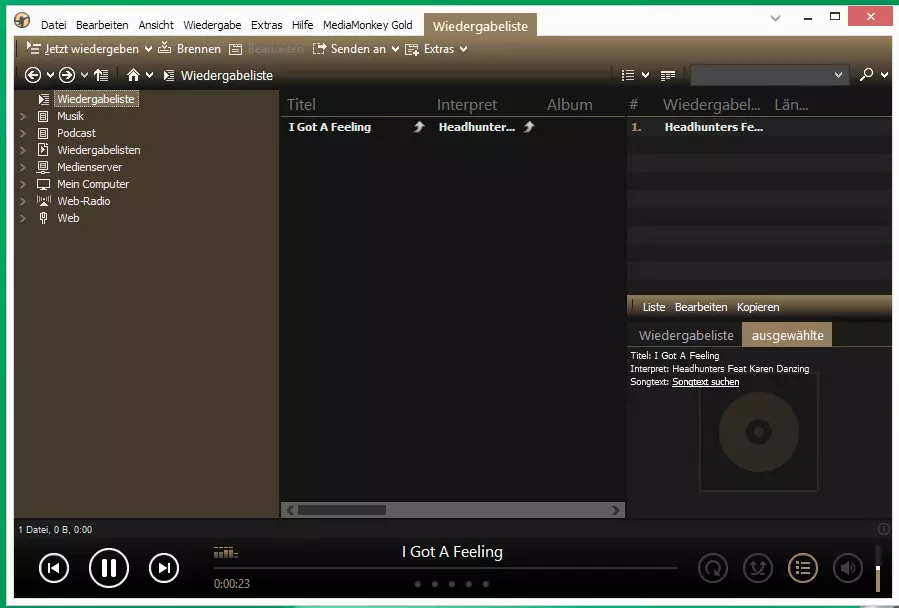Open the Extras menu in menu bar
The width and height of the screenshot is (899, 608).
[266, 25]
